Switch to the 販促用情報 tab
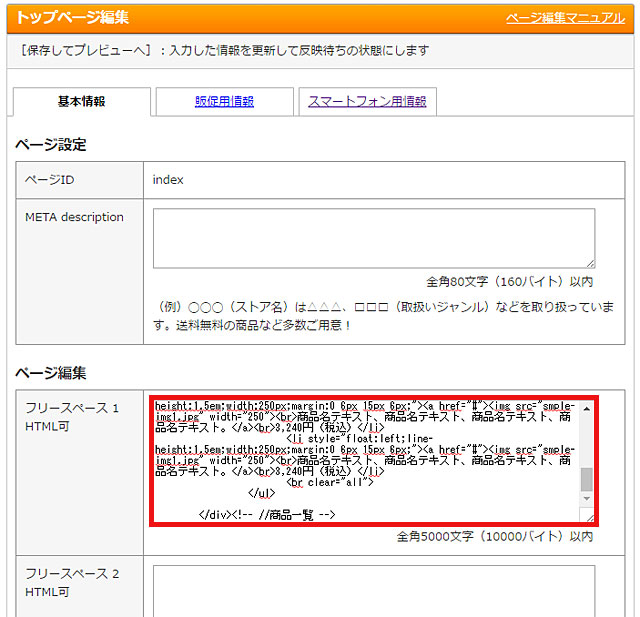The width and height of the screenshot is (640, 617). (224, 101)
